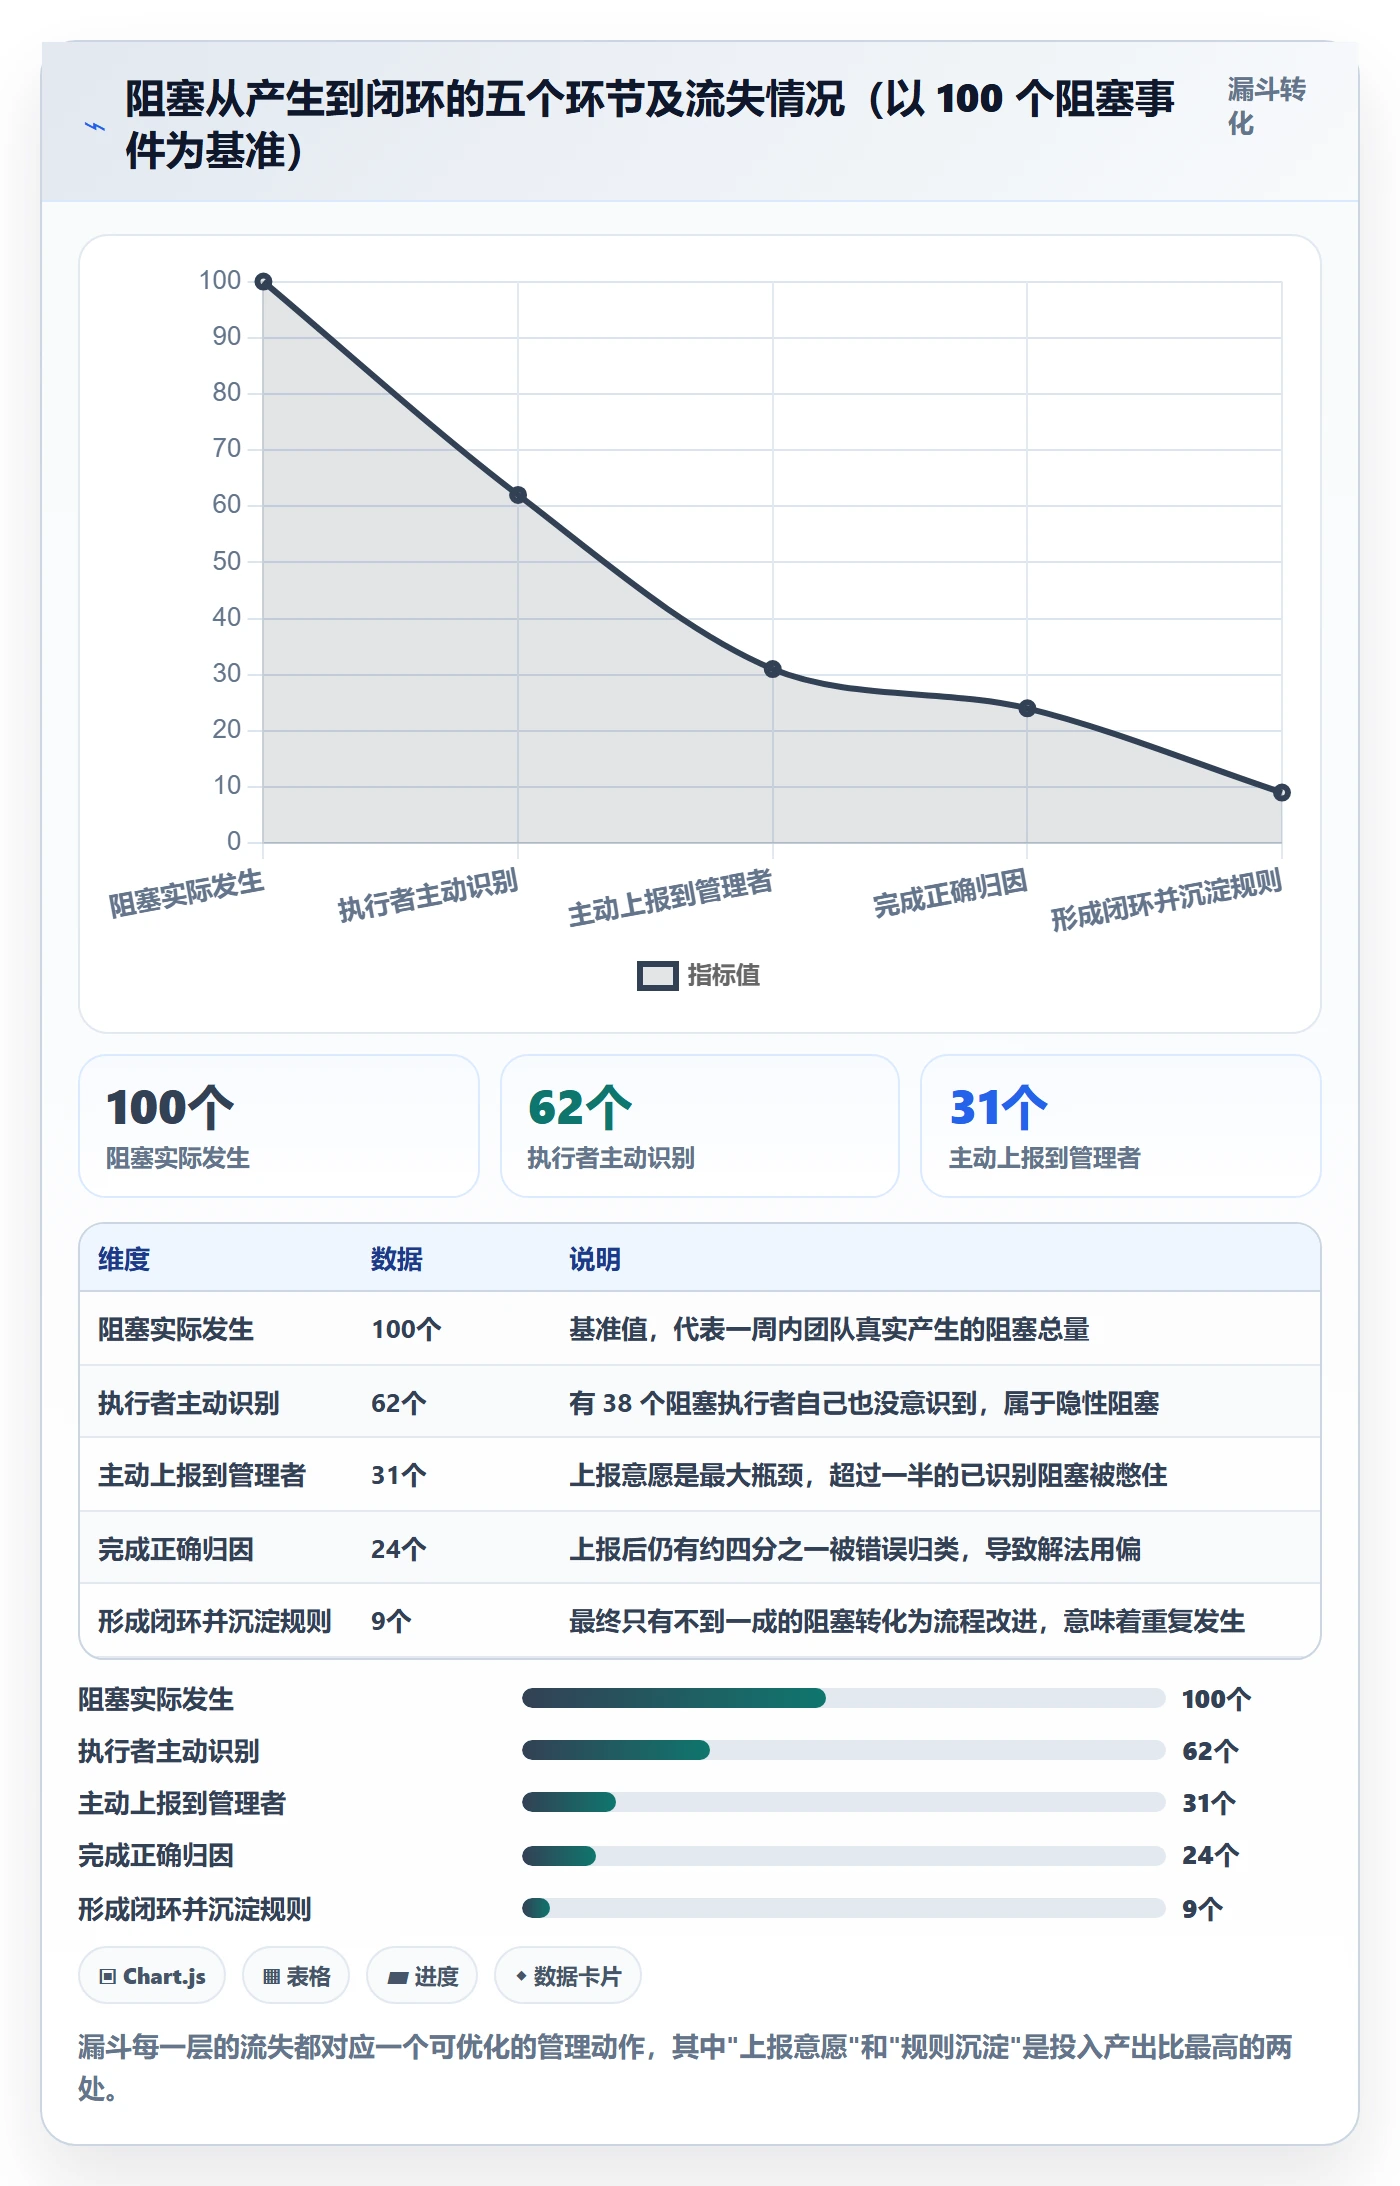Select 执行者主动识别 in the table's 维度 column

[x=189, y=1403]
